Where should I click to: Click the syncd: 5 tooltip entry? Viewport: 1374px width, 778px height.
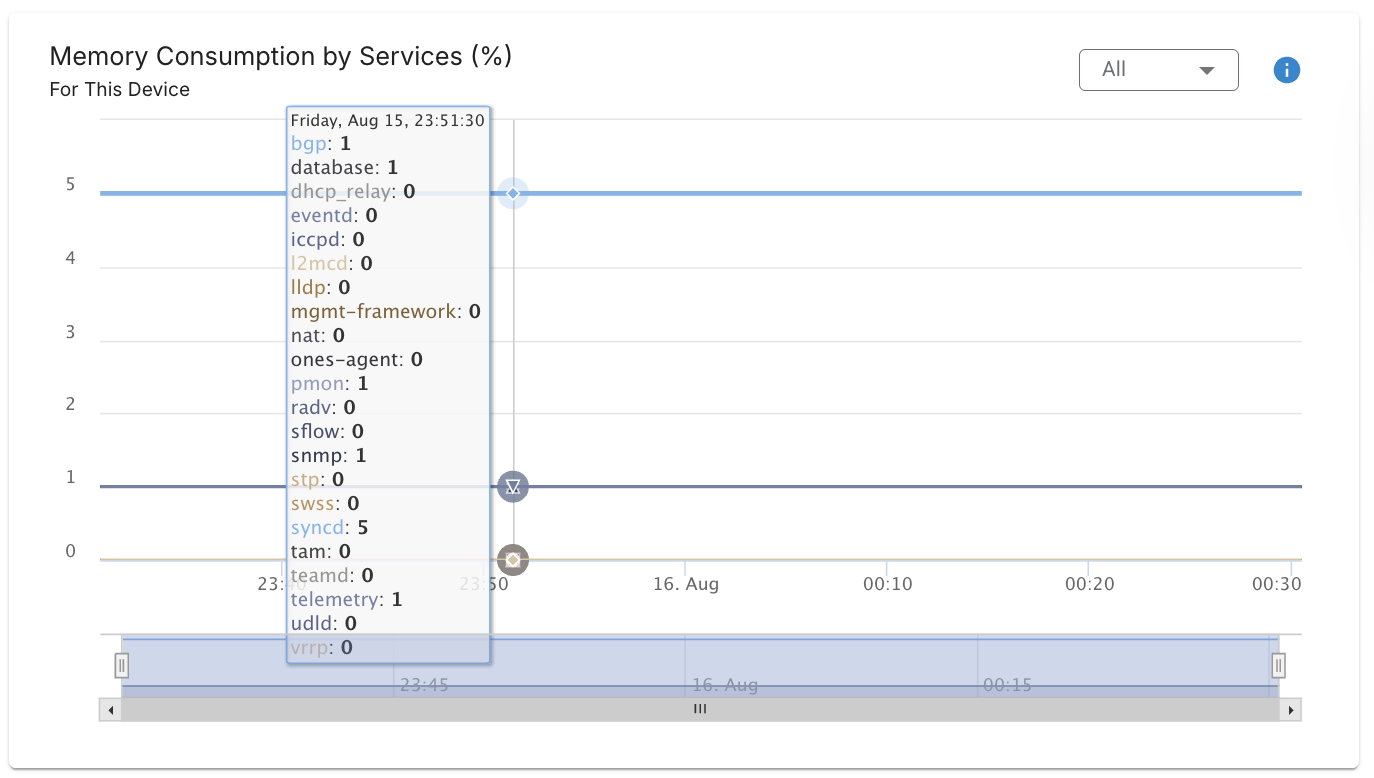coord(329,527)
